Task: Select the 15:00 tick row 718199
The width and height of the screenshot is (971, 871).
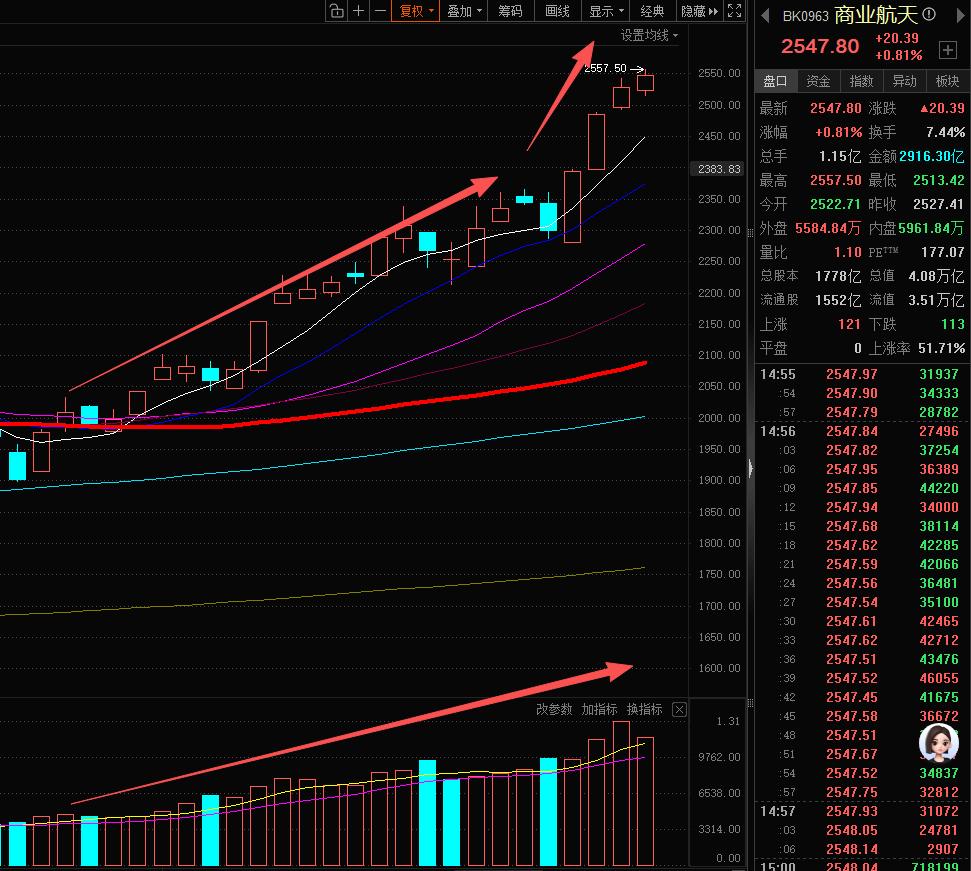Action: pyautogui.click(x=862, y=866)
